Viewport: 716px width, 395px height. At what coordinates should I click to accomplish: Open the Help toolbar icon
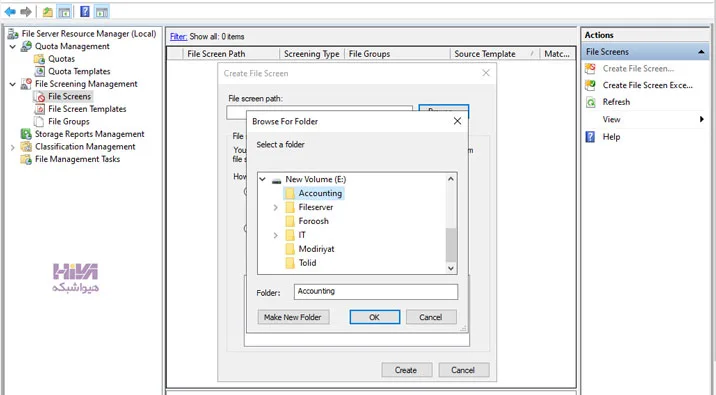click(x=85, y=11)
